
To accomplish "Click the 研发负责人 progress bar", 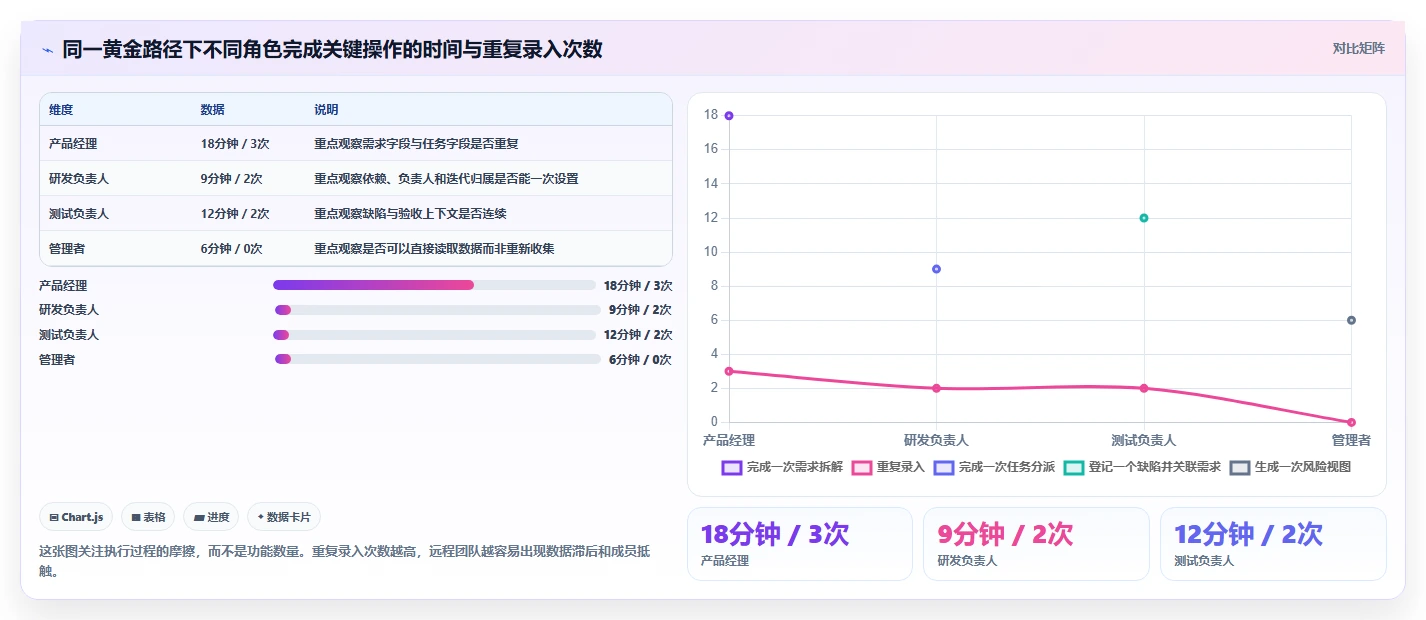I will pos(438,310).
